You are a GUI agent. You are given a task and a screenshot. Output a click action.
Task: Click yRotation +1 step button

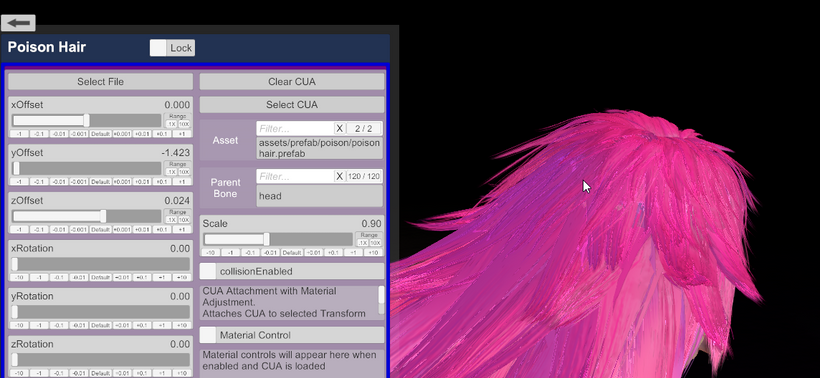(x=162, y=325)
